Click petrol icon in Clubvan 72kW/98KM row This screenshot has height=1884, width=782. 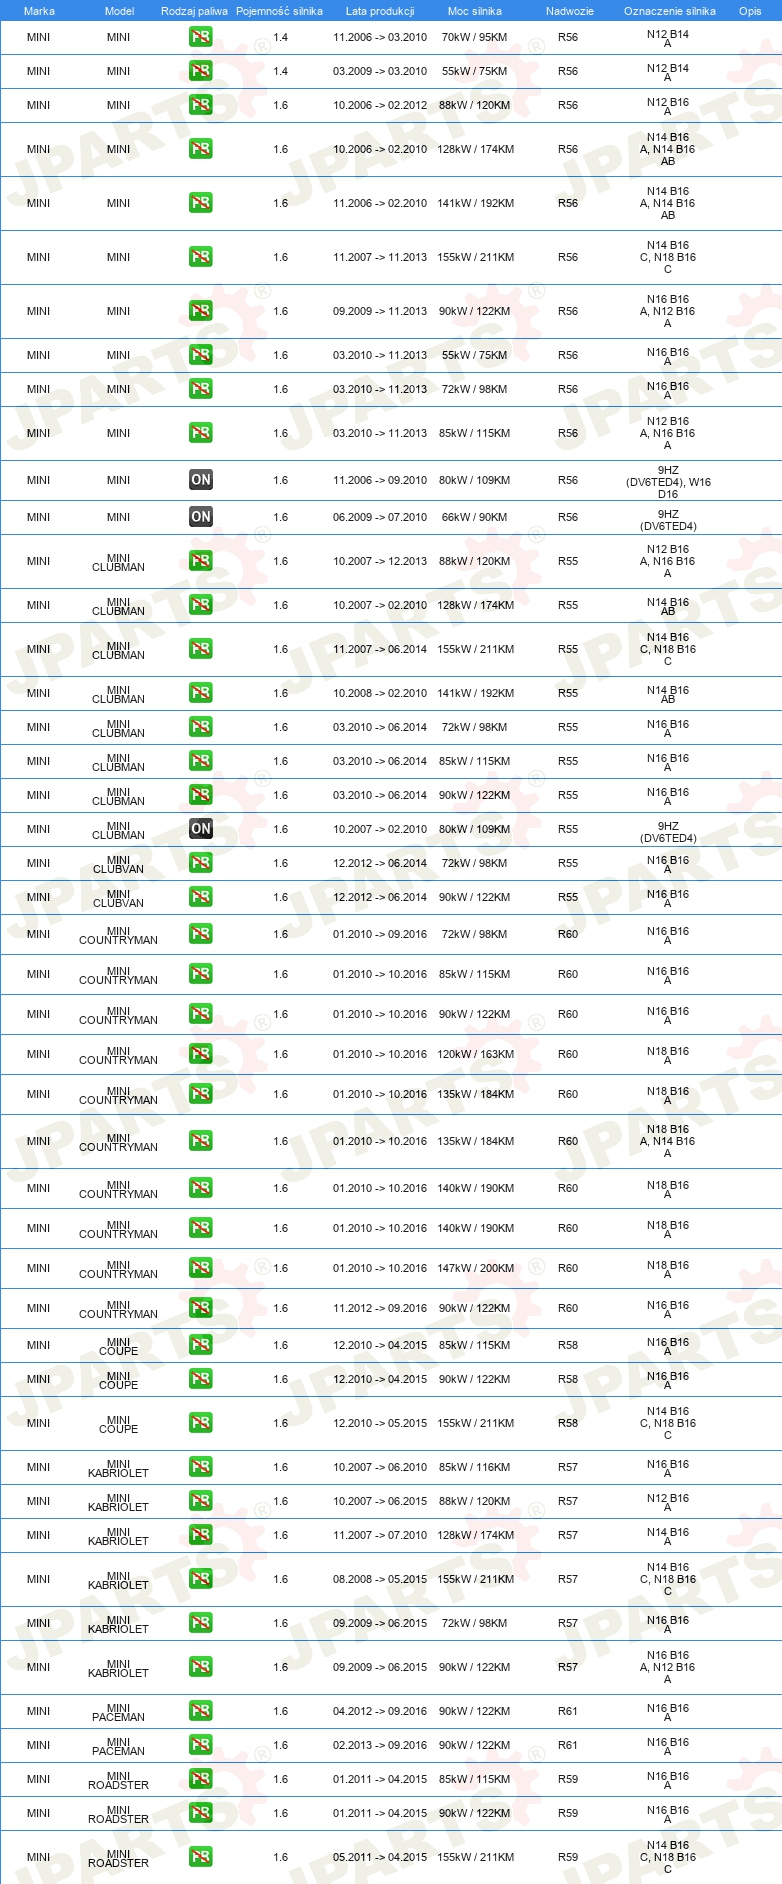(201, 863)
